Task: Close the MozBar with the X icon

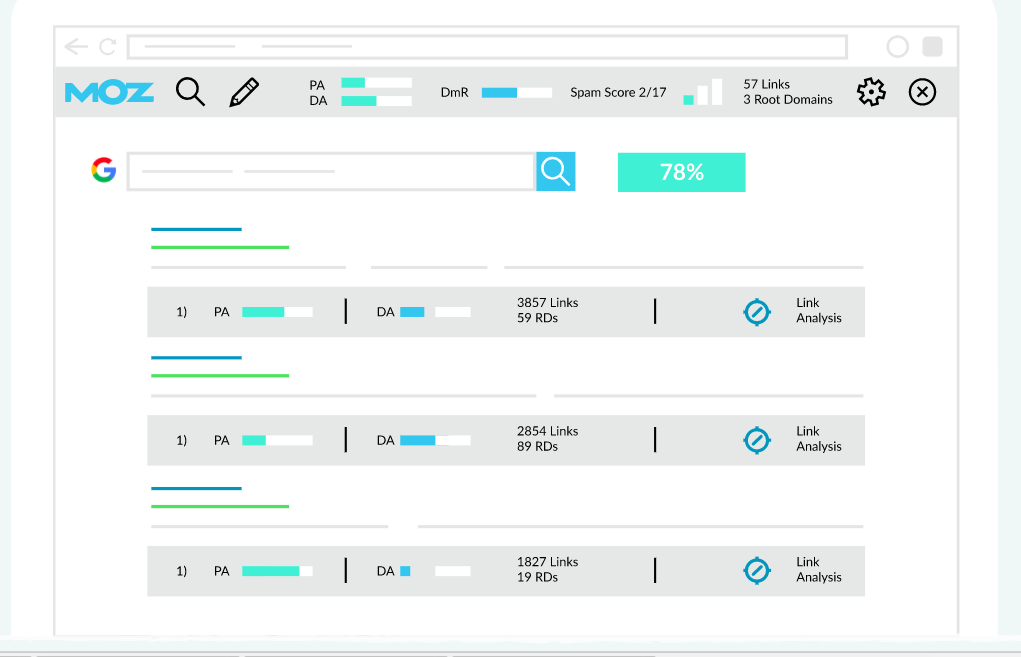Action: coord(922,91)
